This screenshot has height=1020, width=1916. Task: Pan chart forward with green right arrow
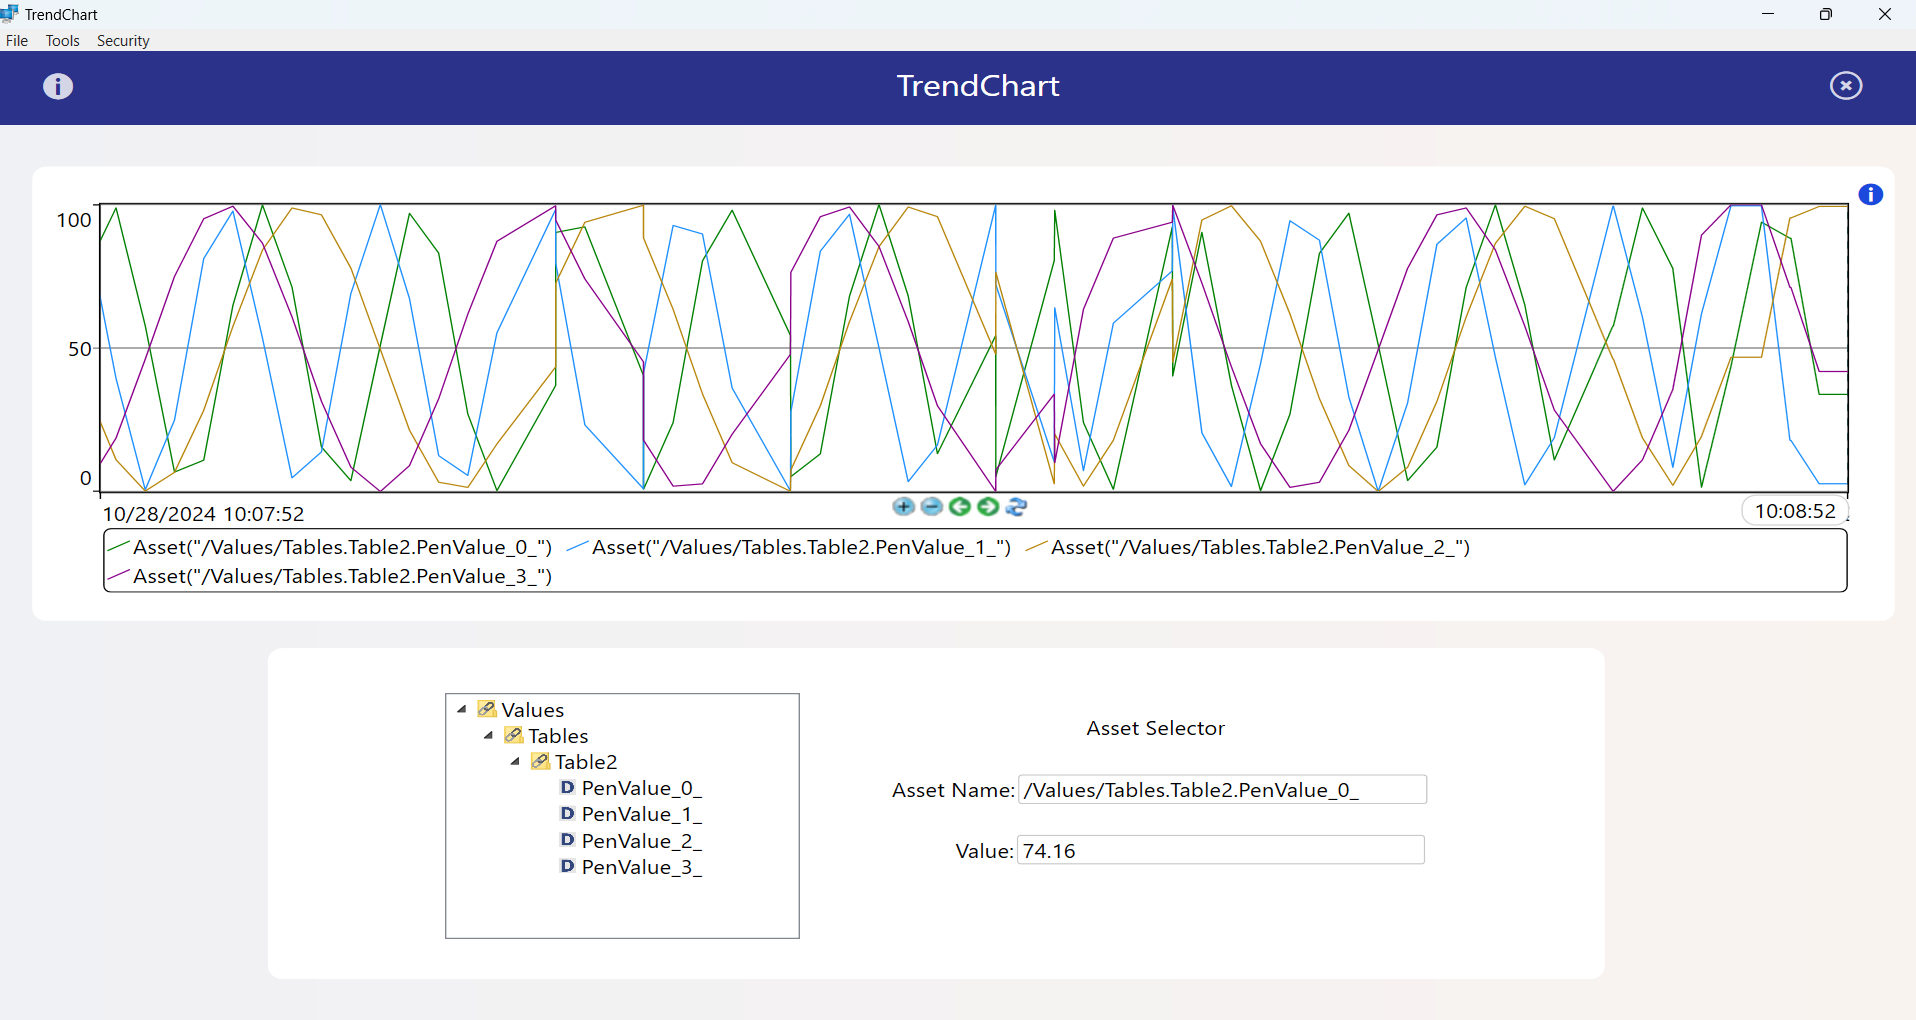[x=988, y=507]
